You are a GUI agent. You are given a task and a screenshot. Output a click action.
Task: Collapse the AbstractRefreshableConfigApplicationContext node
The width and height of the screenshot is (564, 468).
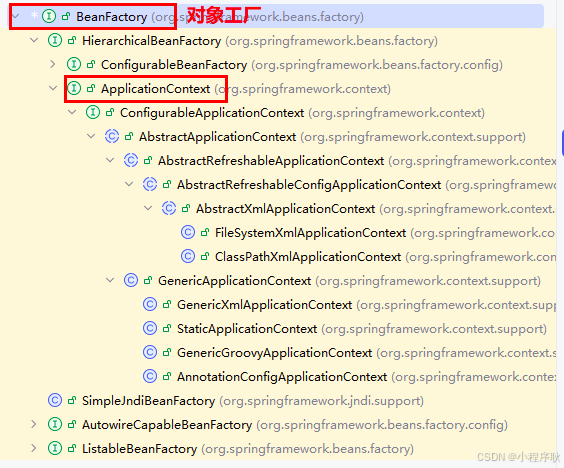click(x=129, y=184)
